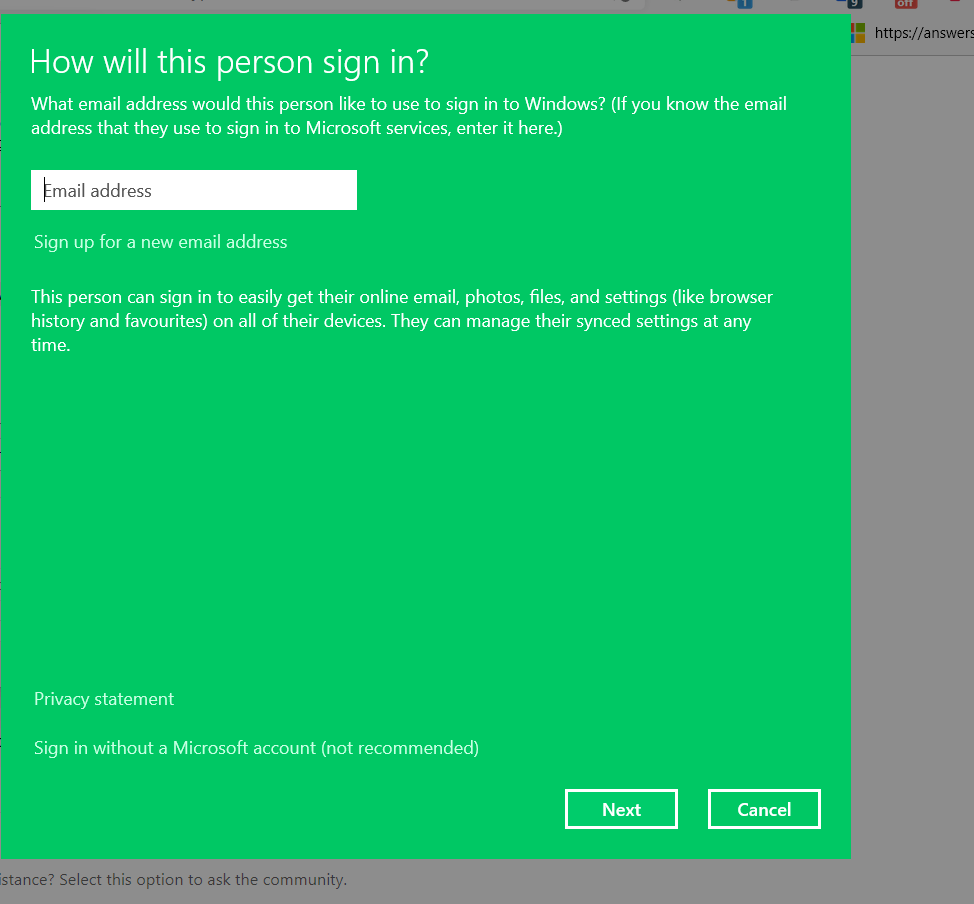Screen dimensions: 974x904
Task: Click the Microsoft logo bookmark icon in browser
Action: click(x=858, y=32)
